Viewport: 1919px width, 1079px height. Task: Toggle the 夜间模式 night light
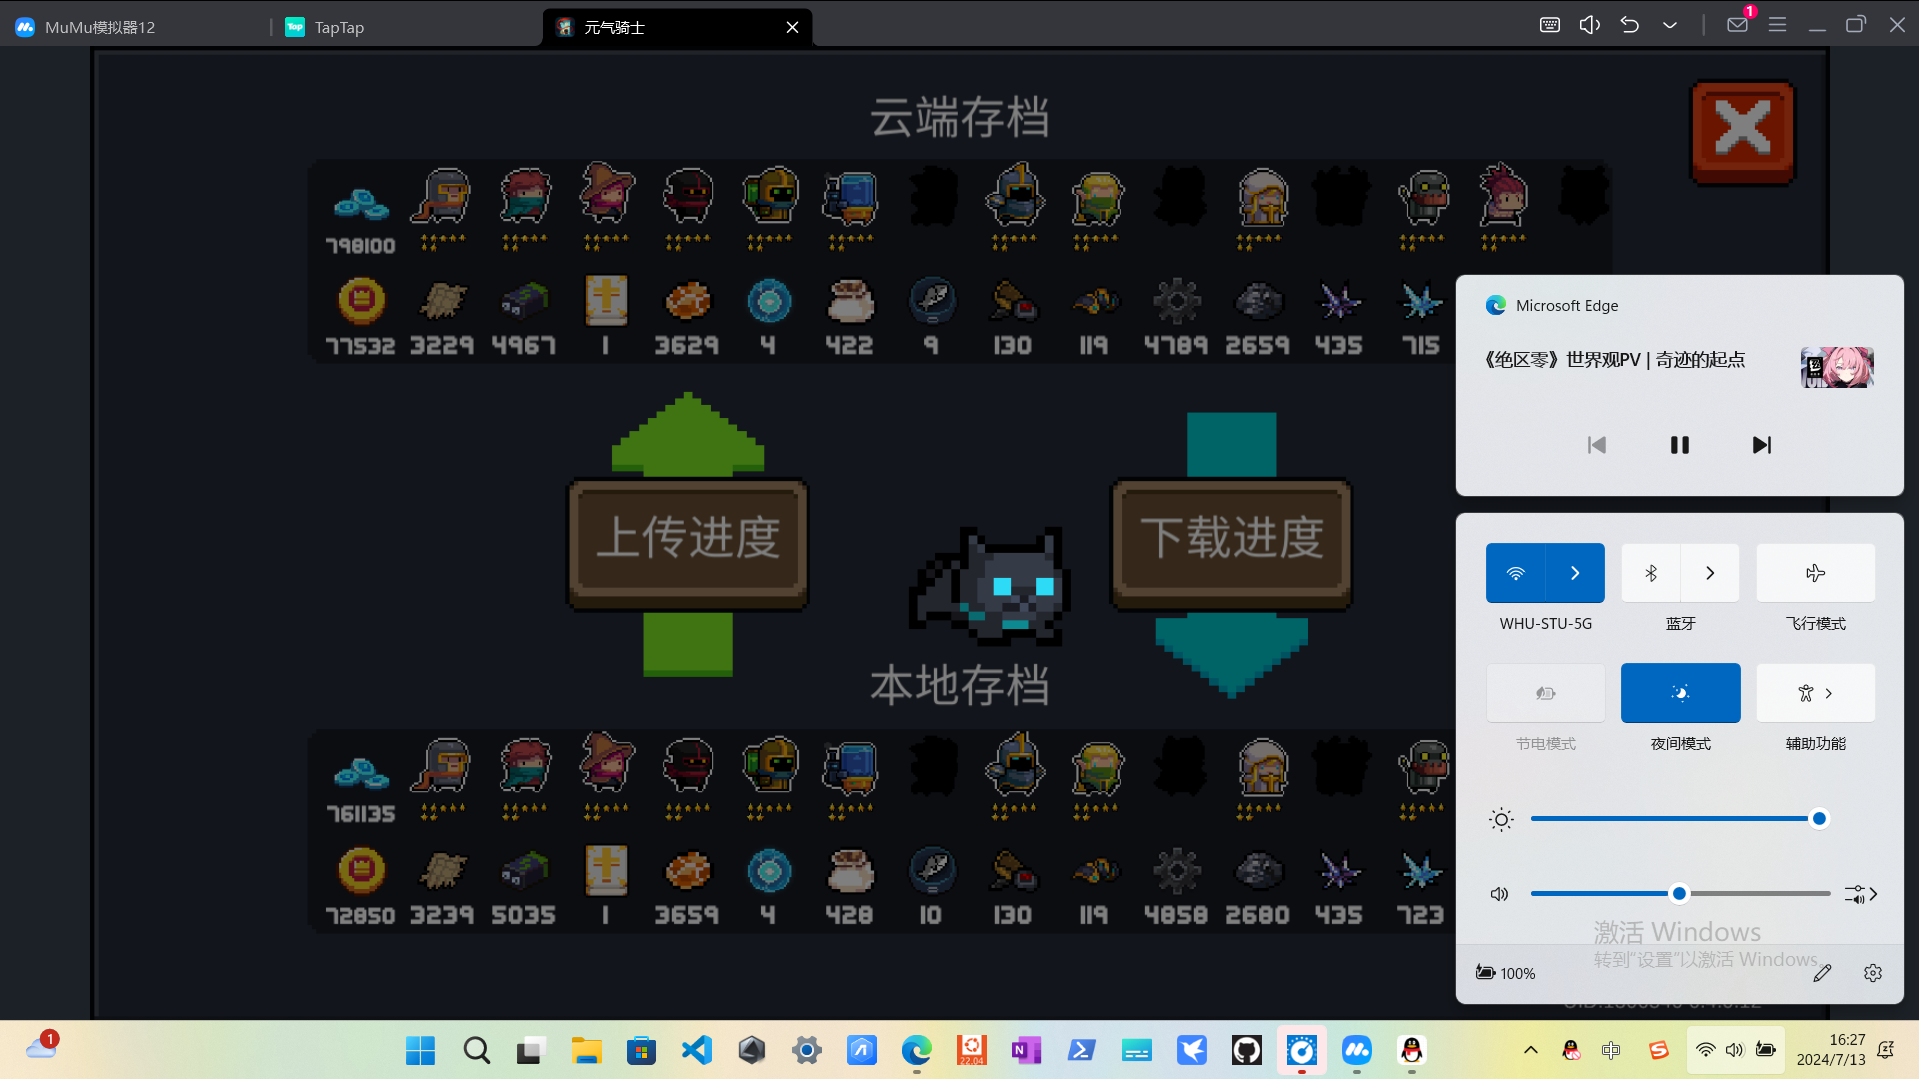point(1680,693)
